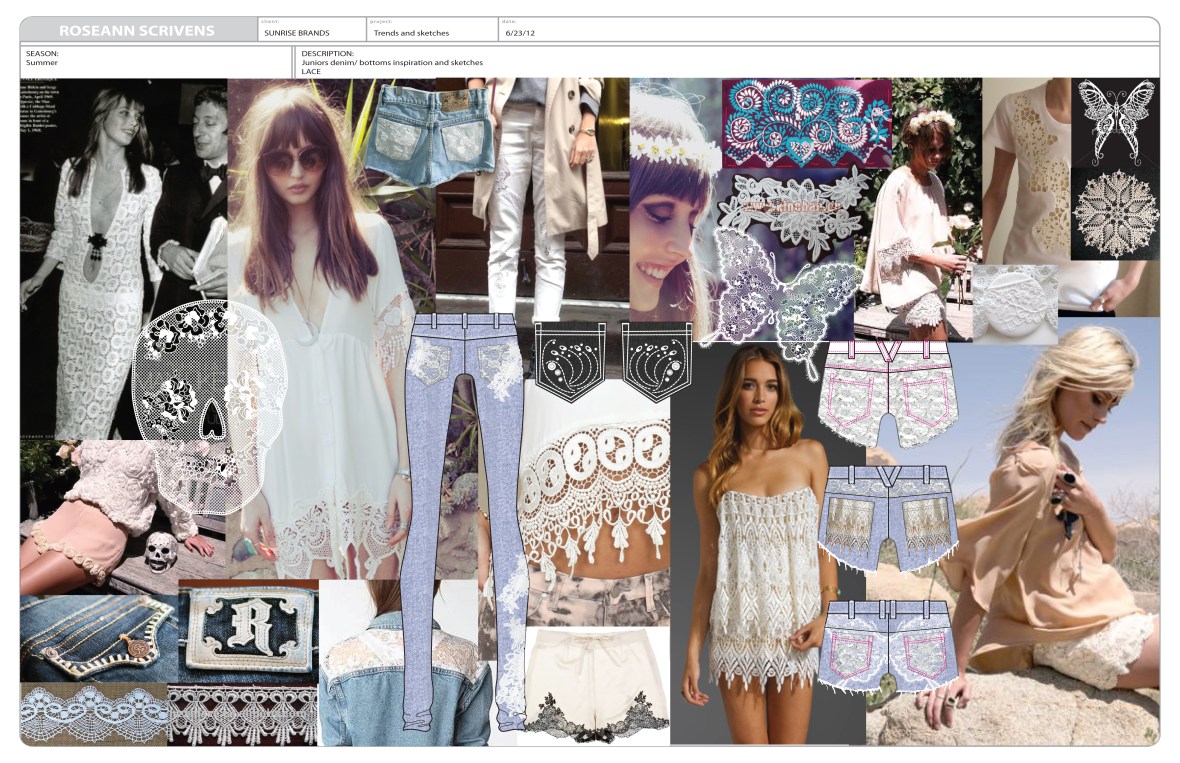This screenshot has height=763, width=1180.
Task: Click the ROSEANN SCRIVENS title header
Action: [x=136, y=31]
